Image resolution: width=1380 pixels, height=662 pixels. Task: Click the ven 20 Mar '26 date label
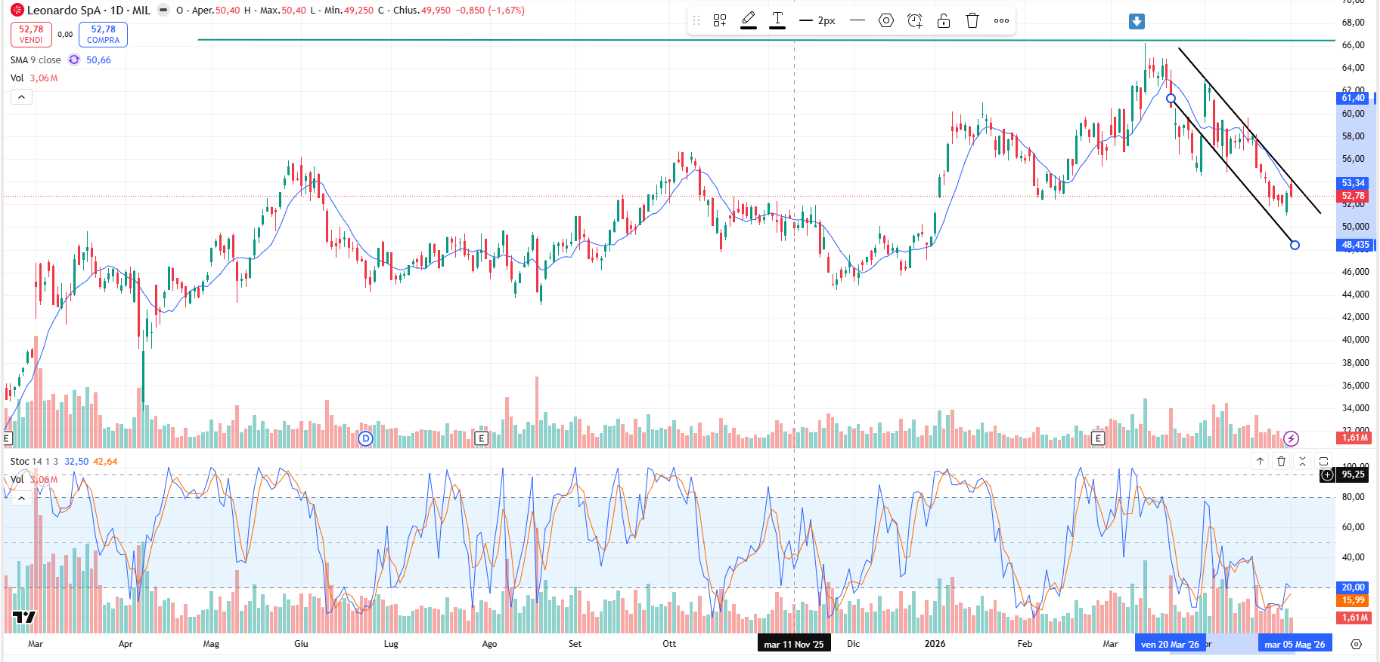[x=1170, y=645]
